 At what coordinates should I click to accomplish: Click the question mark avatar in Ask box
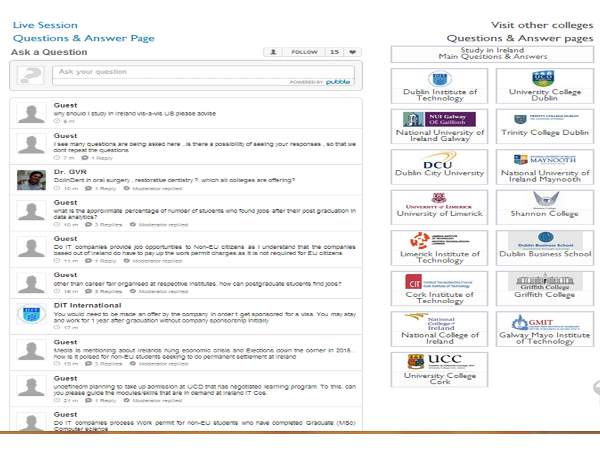pos(31,75)
